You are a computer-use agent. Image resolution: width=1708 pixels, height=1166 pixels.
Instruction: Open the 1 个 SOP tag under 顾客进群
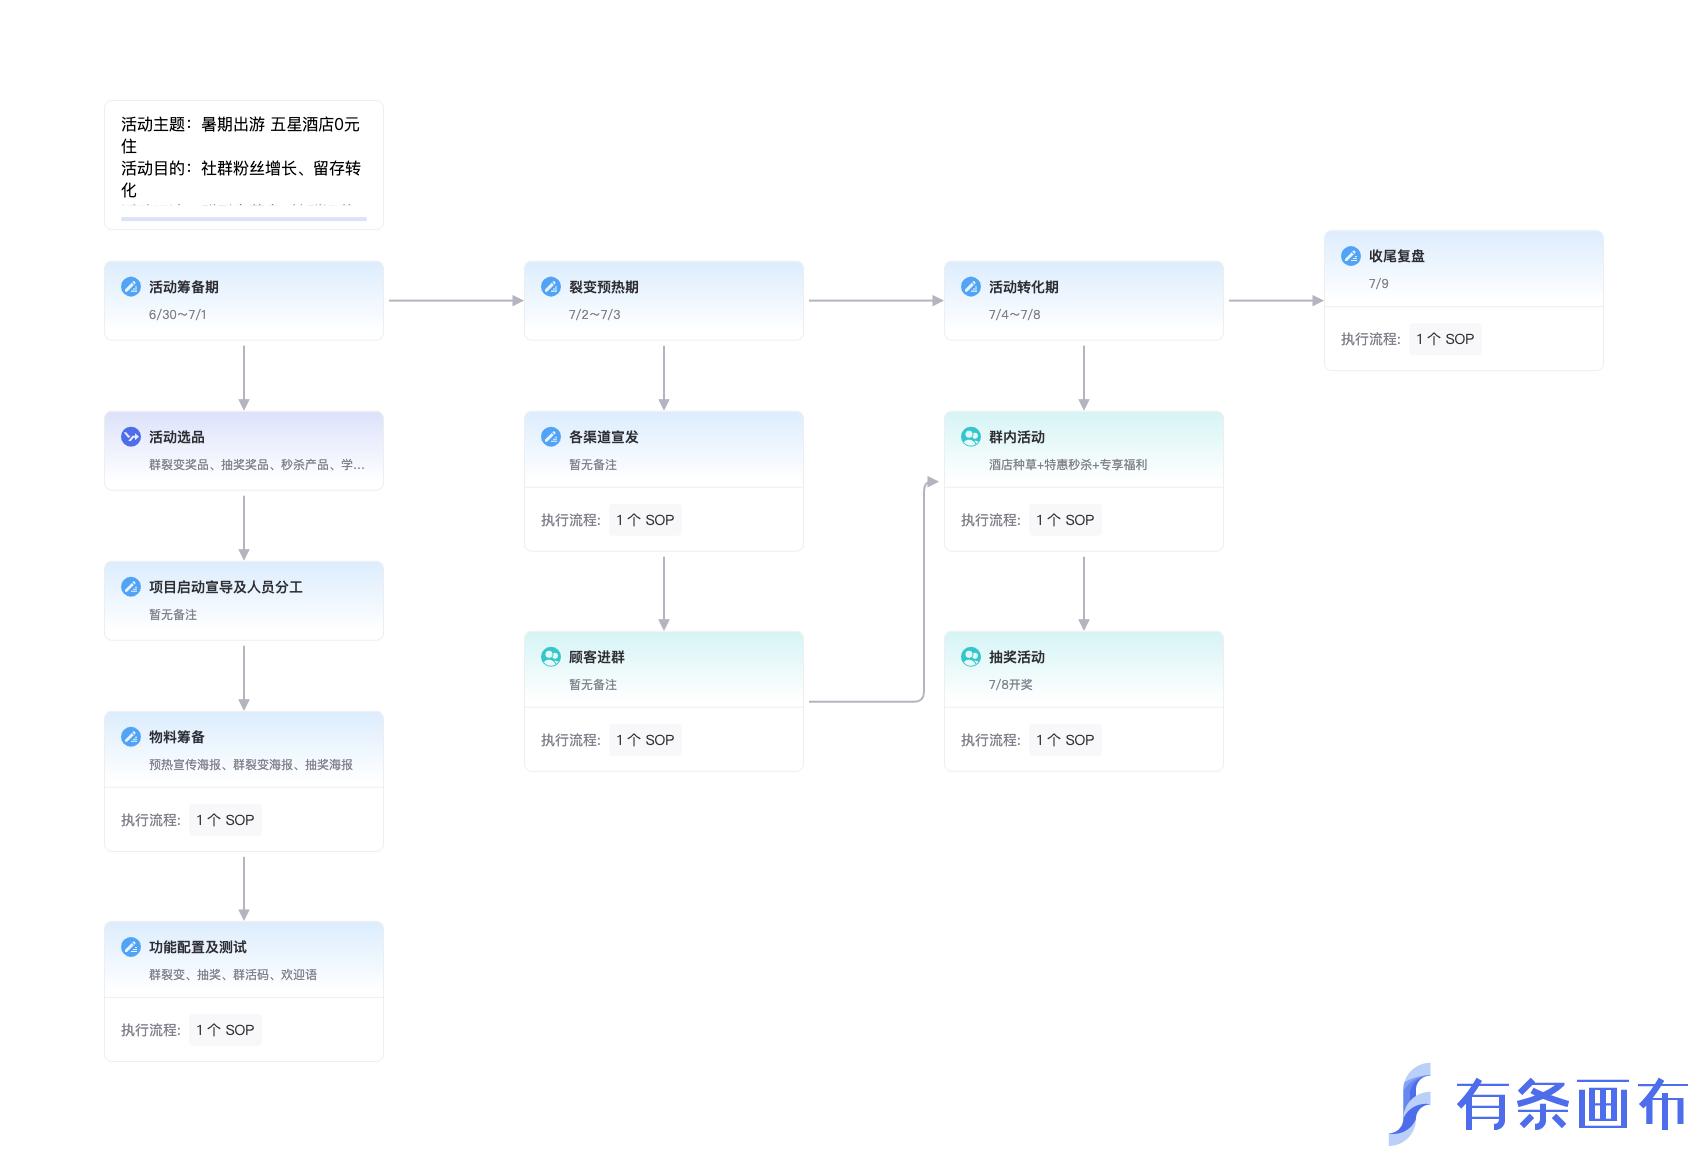[645, 740]
